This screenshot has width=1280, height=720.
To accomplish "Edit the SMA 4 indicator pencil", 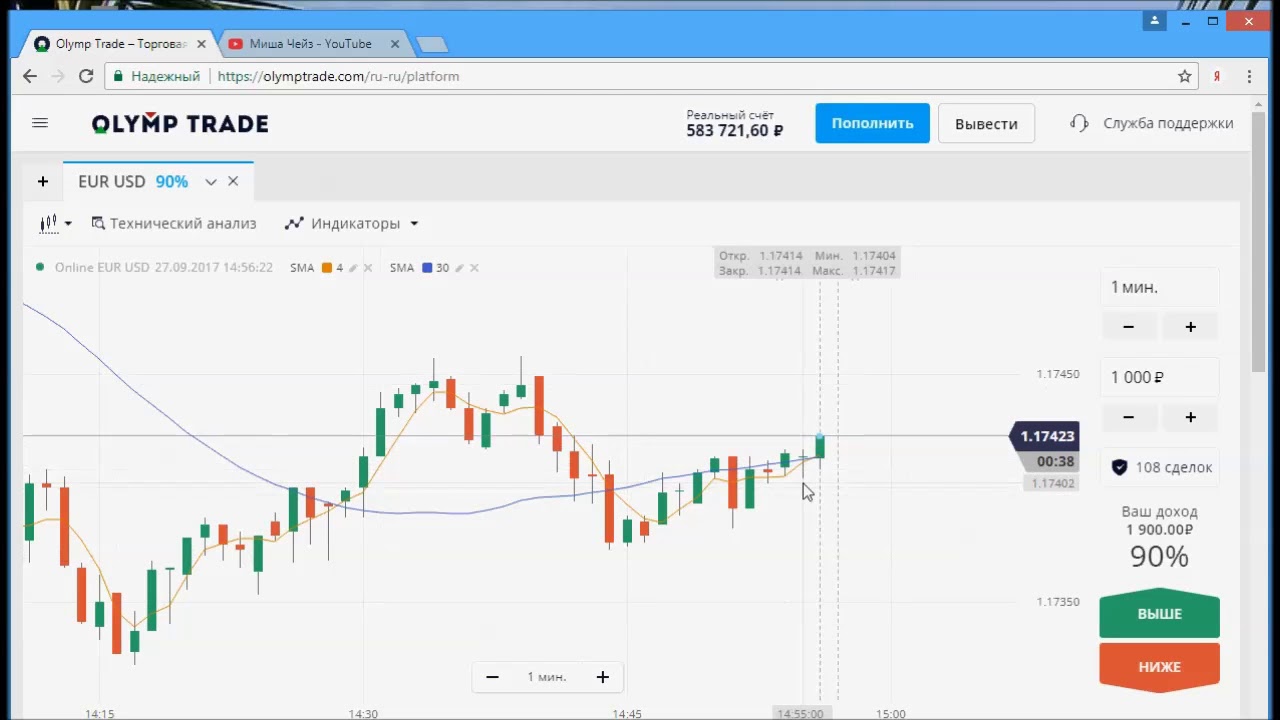I will tap(353, 268).
